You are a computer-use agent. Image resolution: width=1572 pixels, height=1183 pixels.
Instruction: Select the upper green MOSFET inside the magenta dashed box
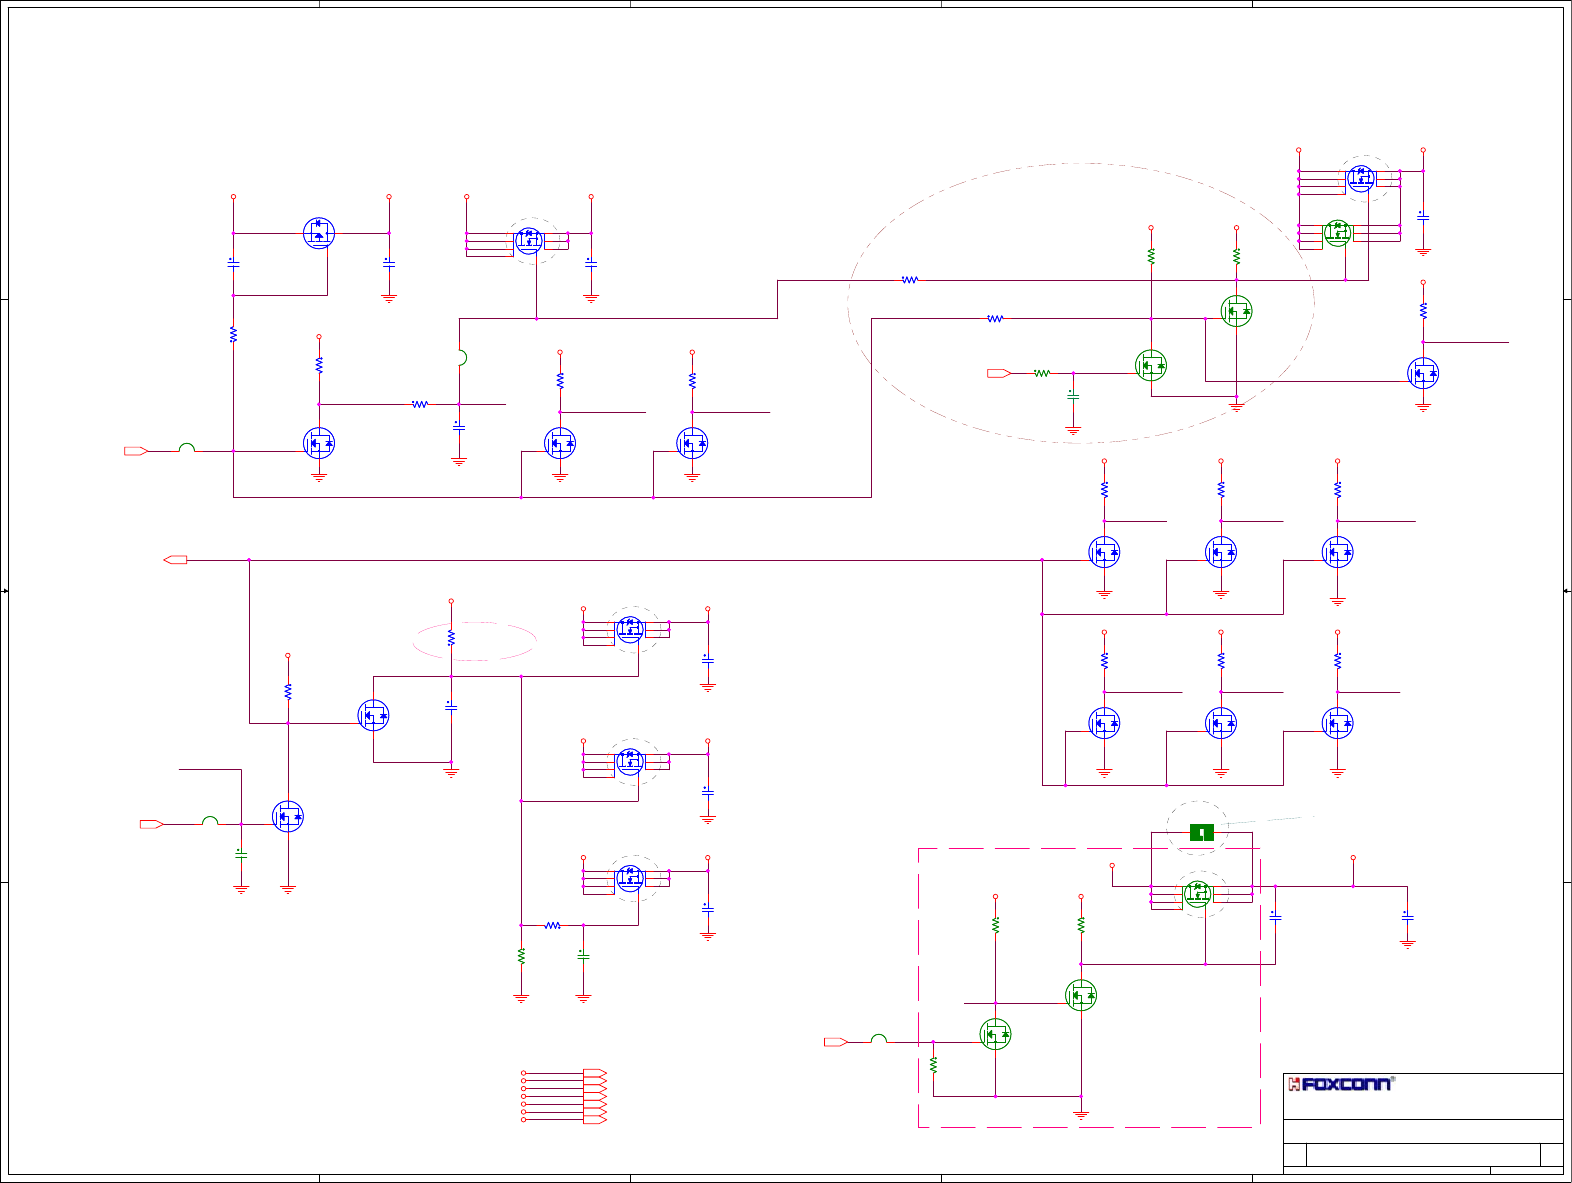click(x=1081, y=995)
